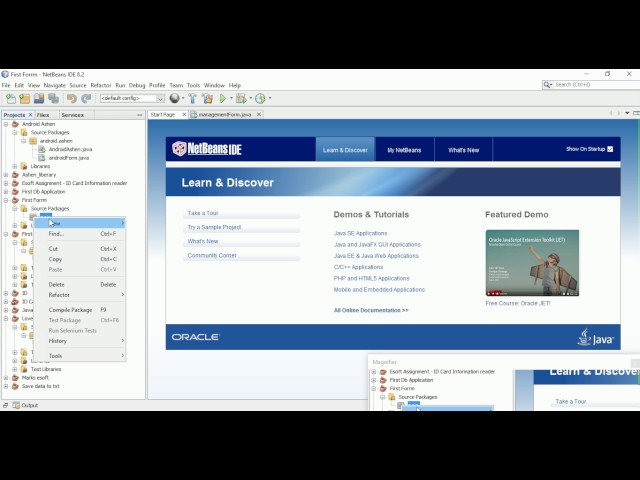This screenshot has width=640, height=480.
Task: Open the Profile Project dropdown arrow
Action: (x=270, y=98)
